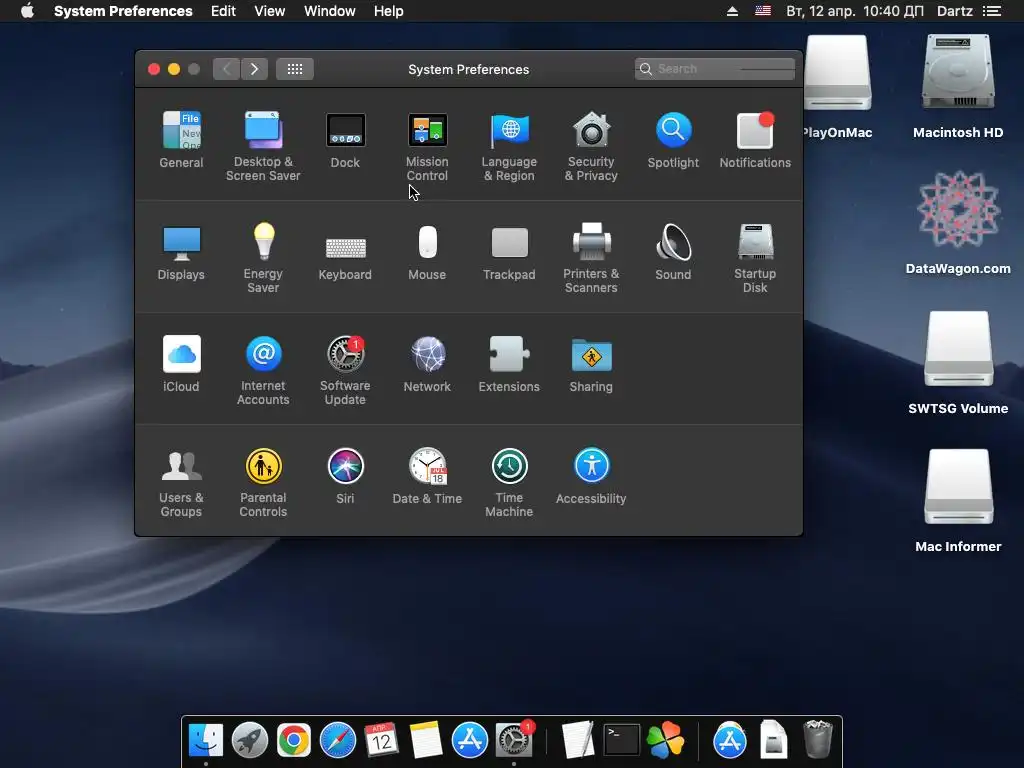The width and height of the screenshot is (1024, 768).
Task: Open Language & Region settings
Action: coord(509,146)
